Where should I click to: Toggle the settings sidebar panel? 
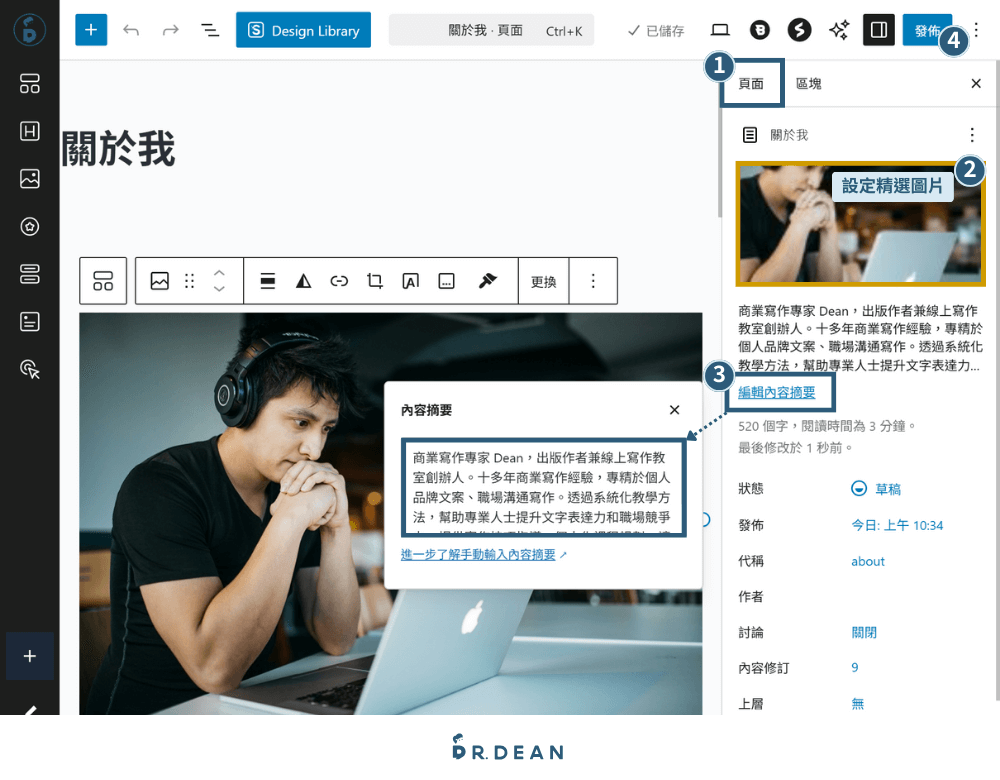(879, 30)
